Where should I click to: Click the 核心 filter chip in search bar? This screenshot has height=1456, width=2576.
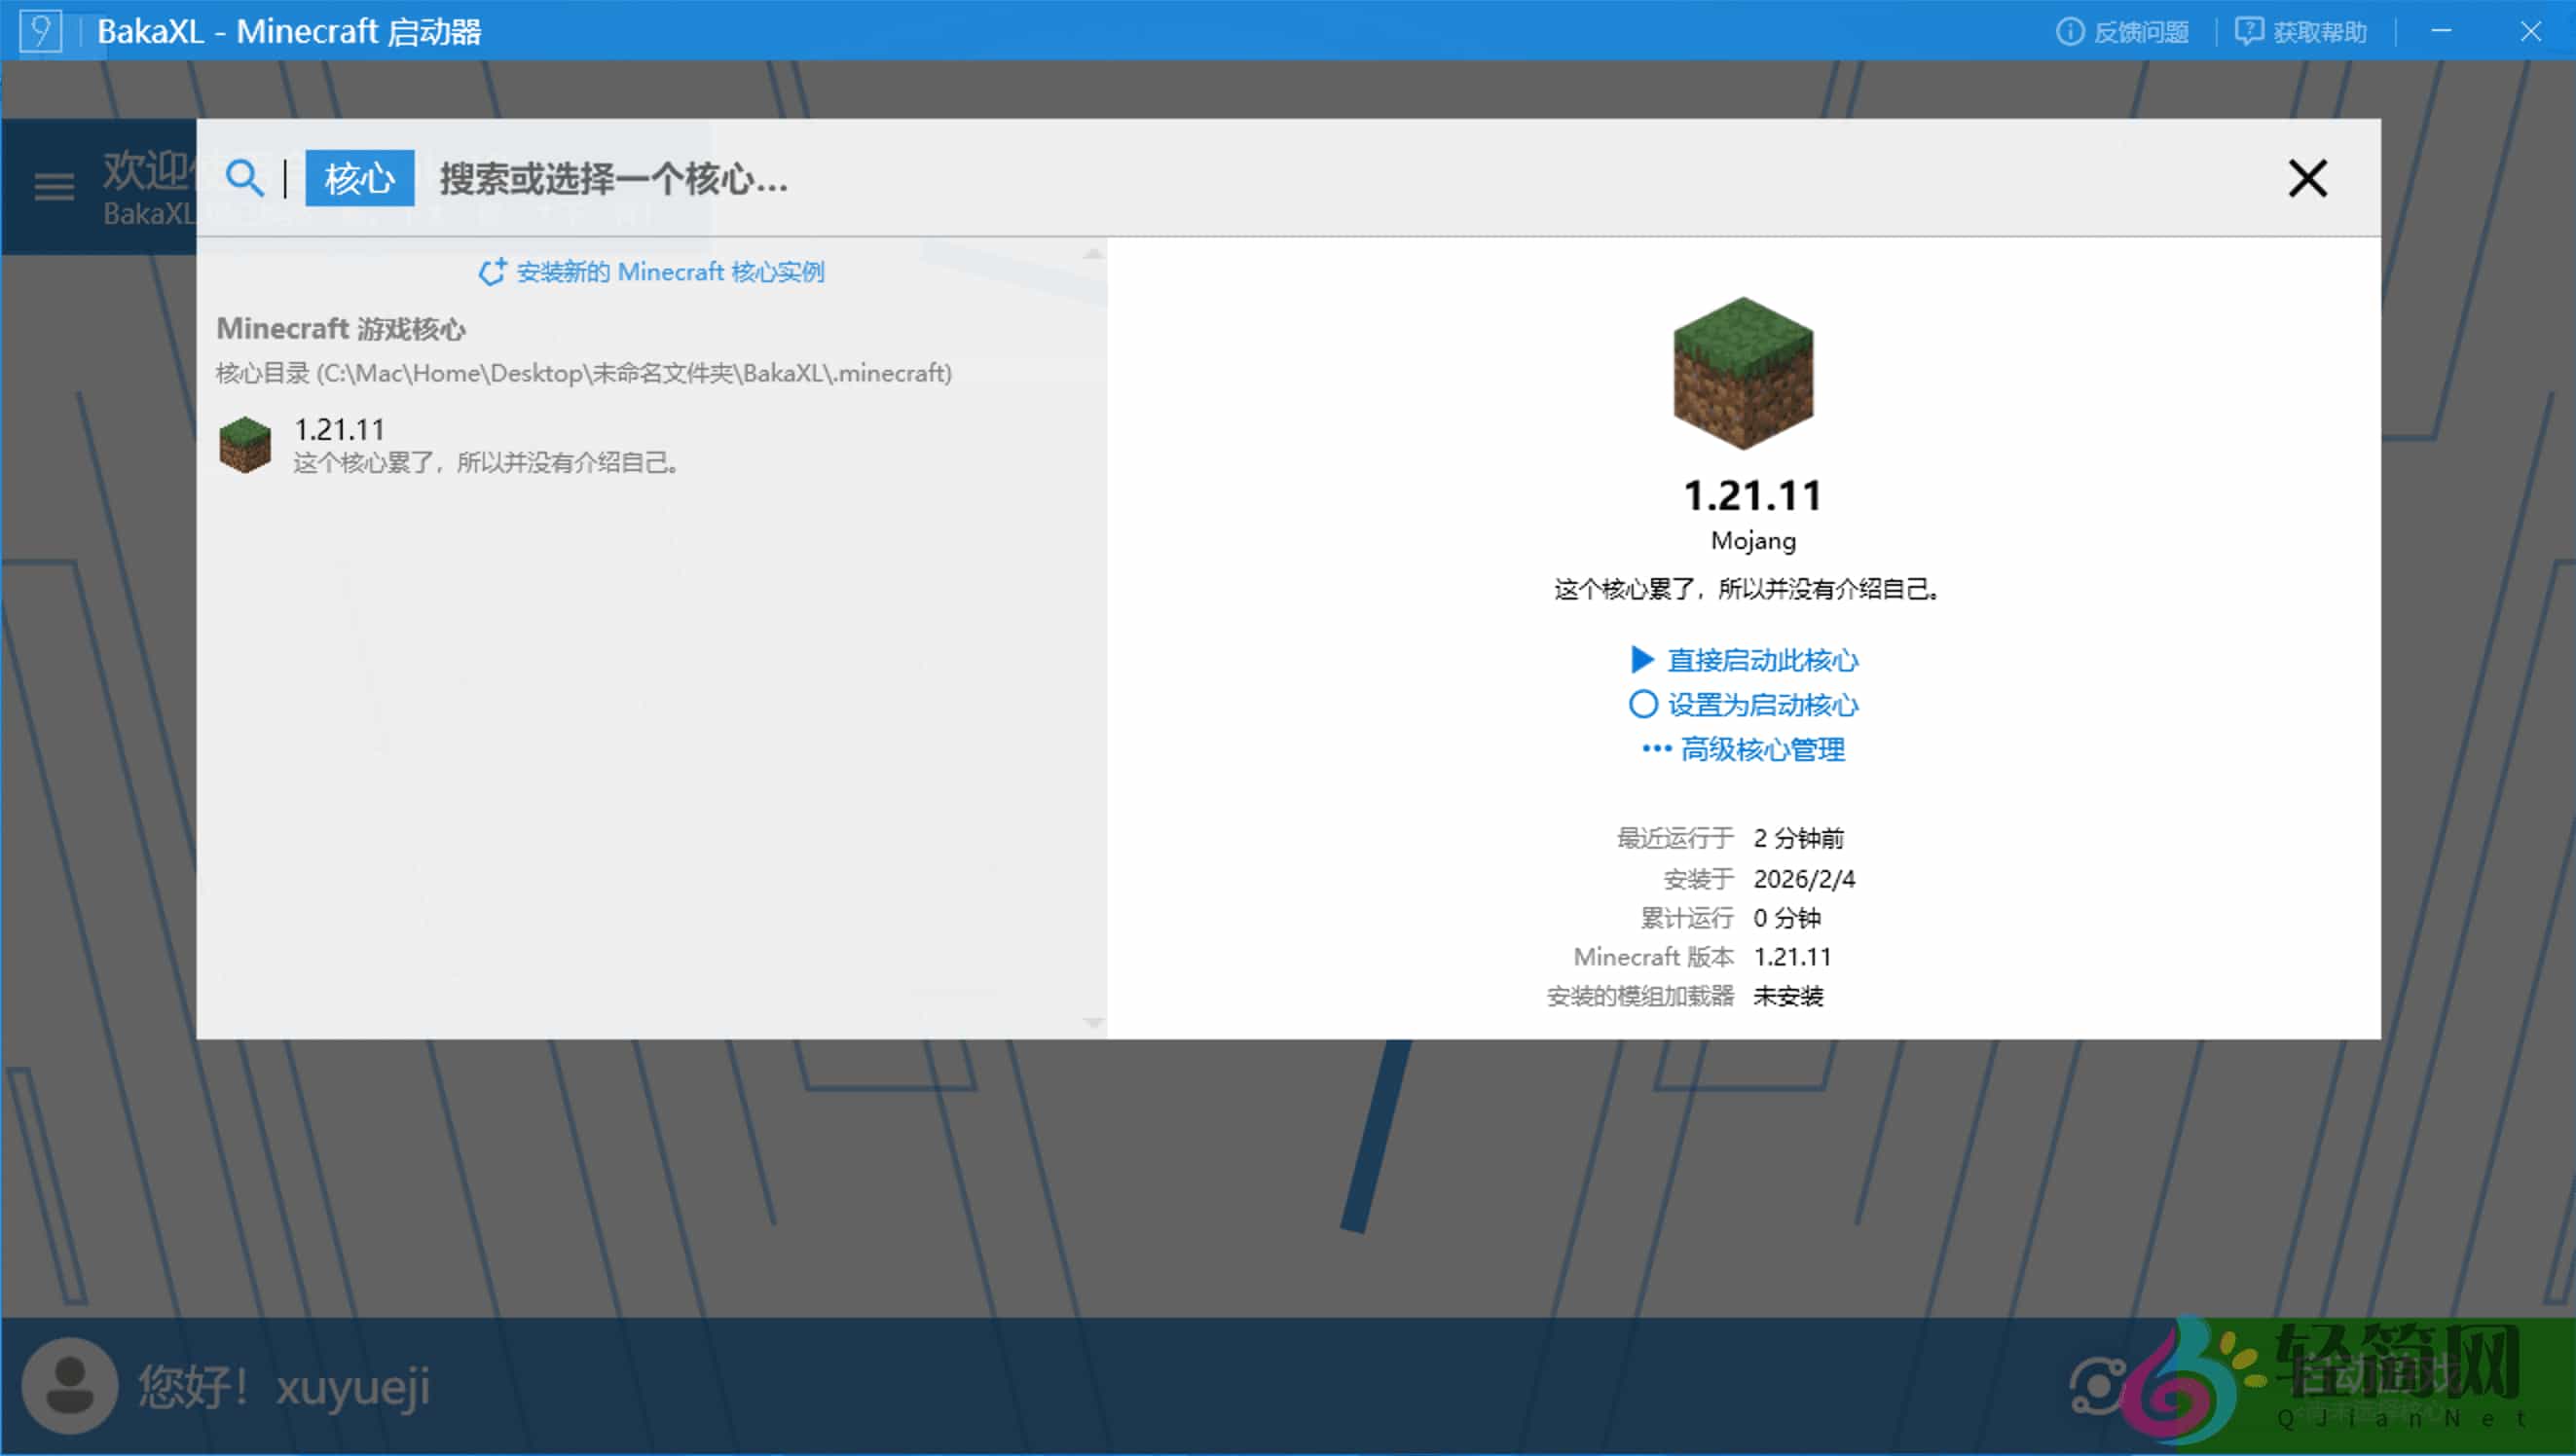pyautogui.click(x=359, y=178)
